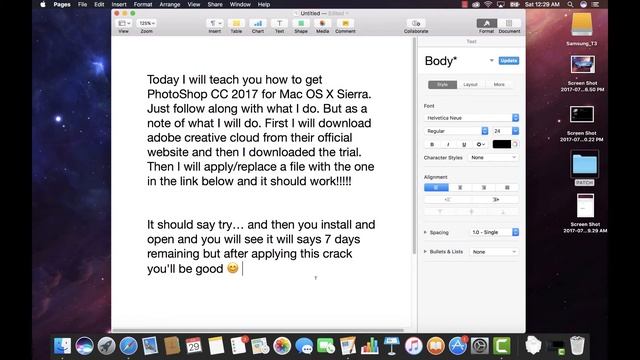Open the Body paragraph style dropdown
The width and height of the screenshot is (640, 360).
491,60
